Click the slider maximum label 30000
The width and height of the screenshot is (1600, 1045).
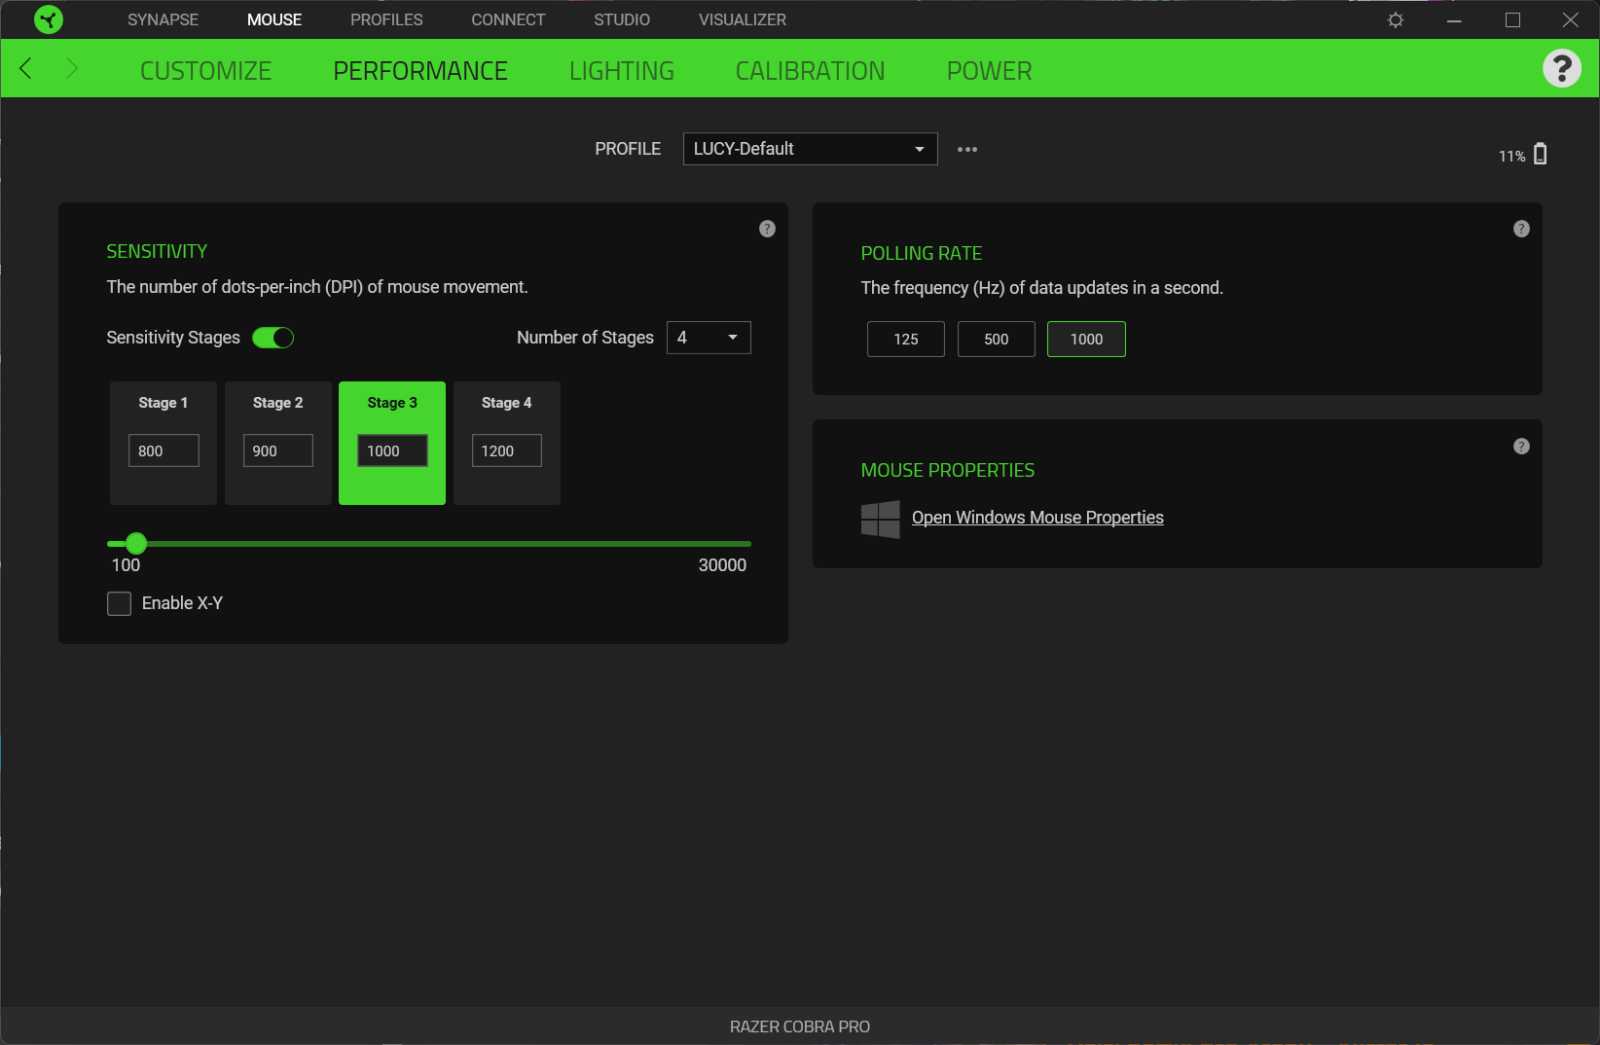[722, 565]
